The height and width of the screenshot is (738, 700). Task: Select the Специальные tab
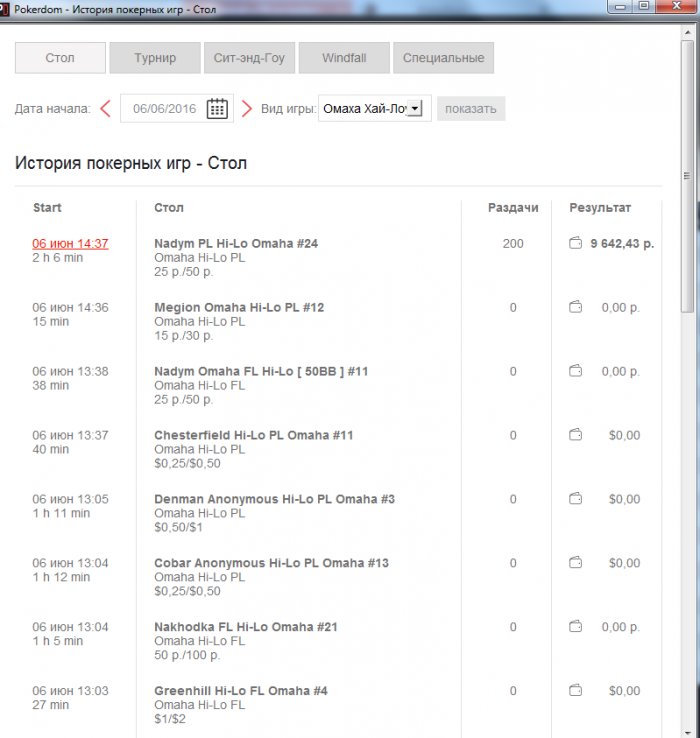[443, 58]
